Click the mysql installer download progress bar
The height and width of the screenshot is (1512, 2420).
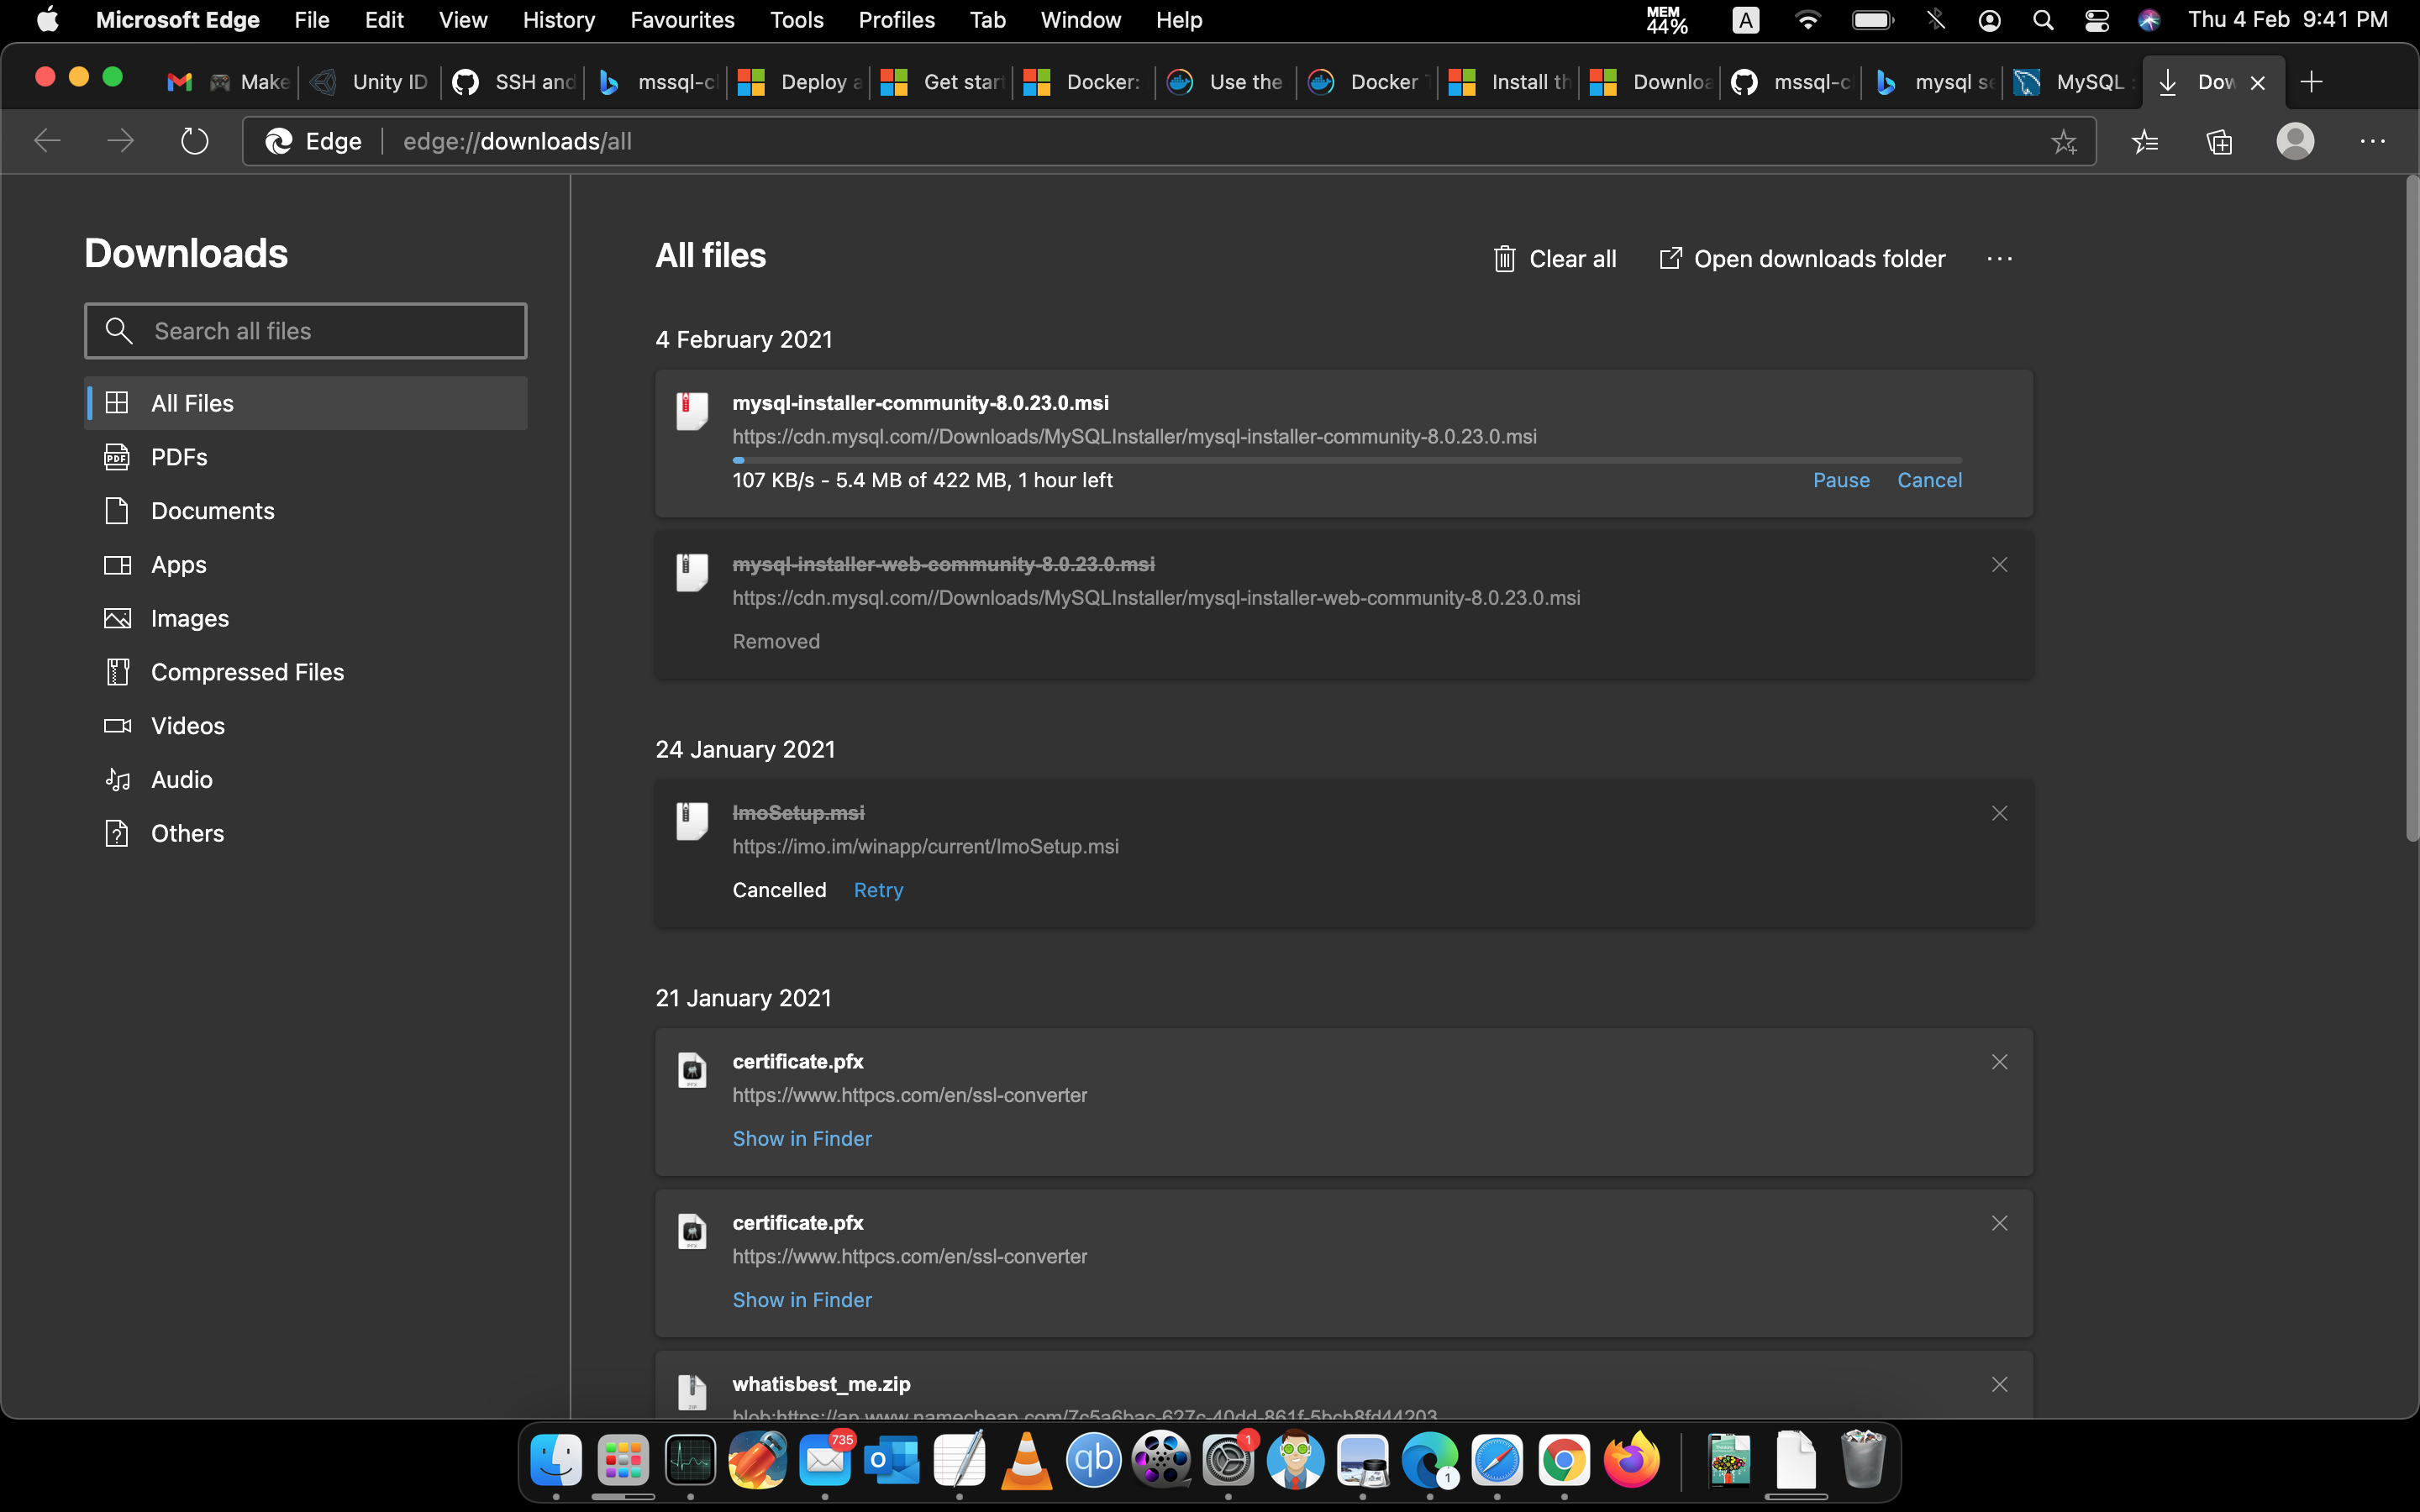click(x=1346, y=460)
